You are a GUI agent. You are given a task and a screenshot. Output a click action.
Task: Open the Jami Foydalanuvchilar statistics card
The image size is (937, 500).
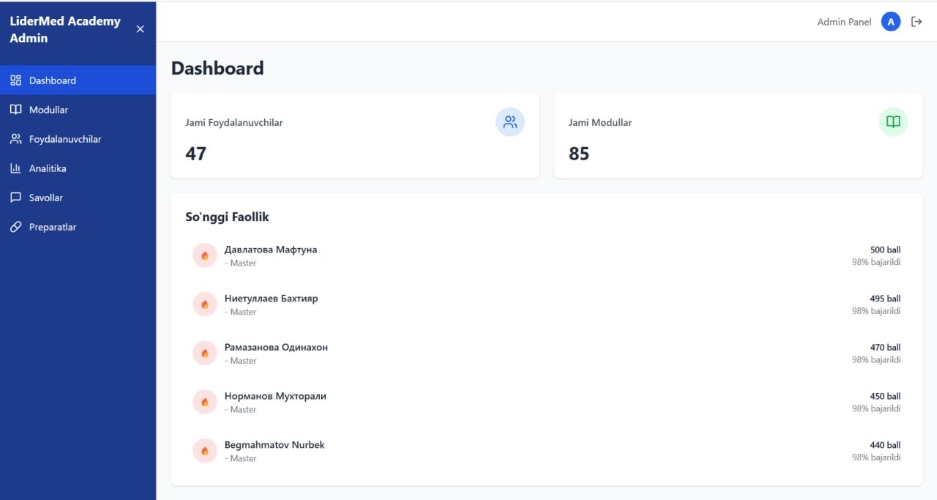(x=355, y=136)
